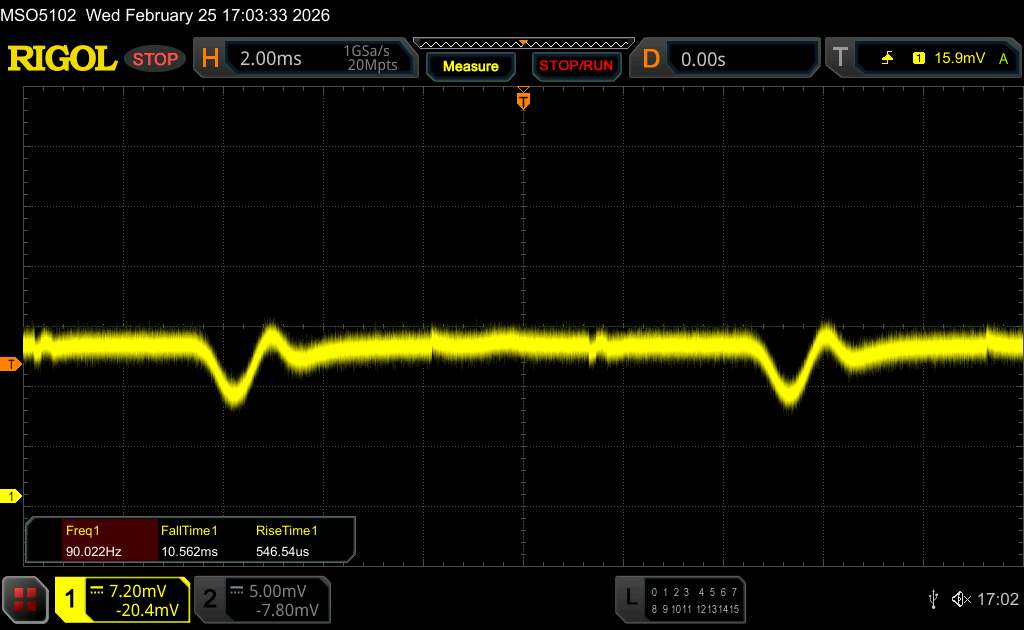Click the L logic analyzer icon
This screenshot has height=630, width=1024.
[631, 598]
